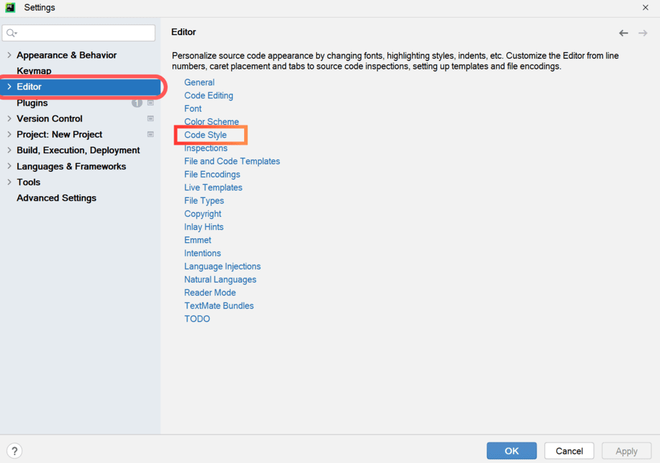Open the Color Scheme link
660x463 pixels.
click(211, 122)
